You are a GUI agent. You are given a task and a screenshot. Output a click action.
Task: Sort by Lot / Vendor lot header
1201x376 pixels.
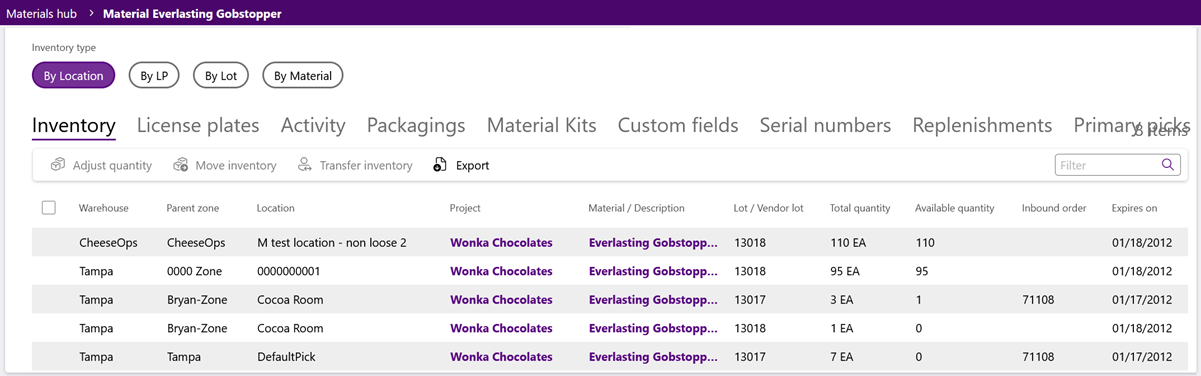click(768, 208)
